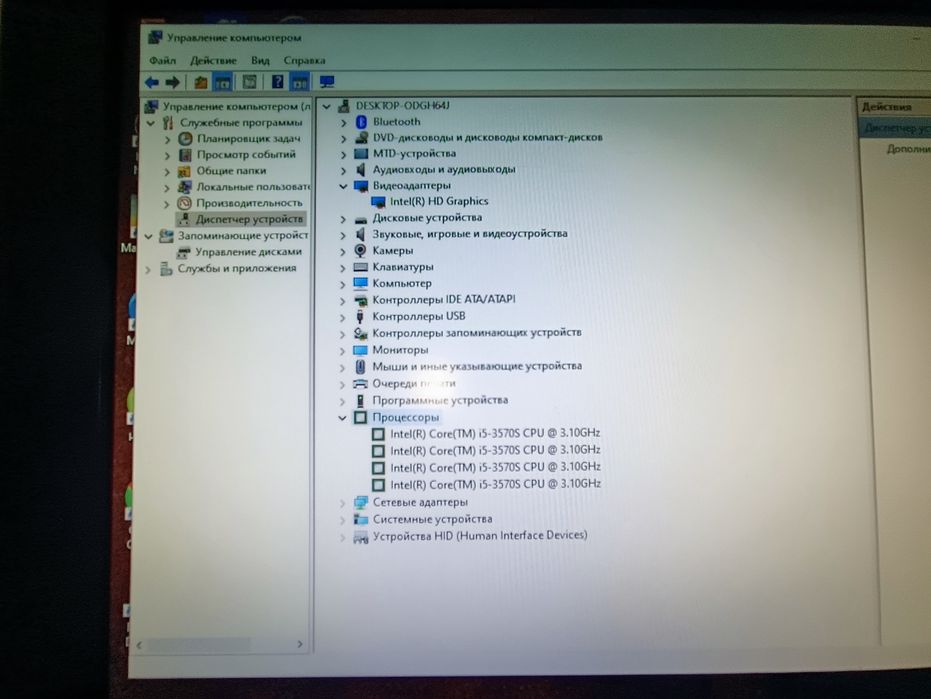Open the Файл menu
This screenshot has height=699, width=931.
click(162, 61)
